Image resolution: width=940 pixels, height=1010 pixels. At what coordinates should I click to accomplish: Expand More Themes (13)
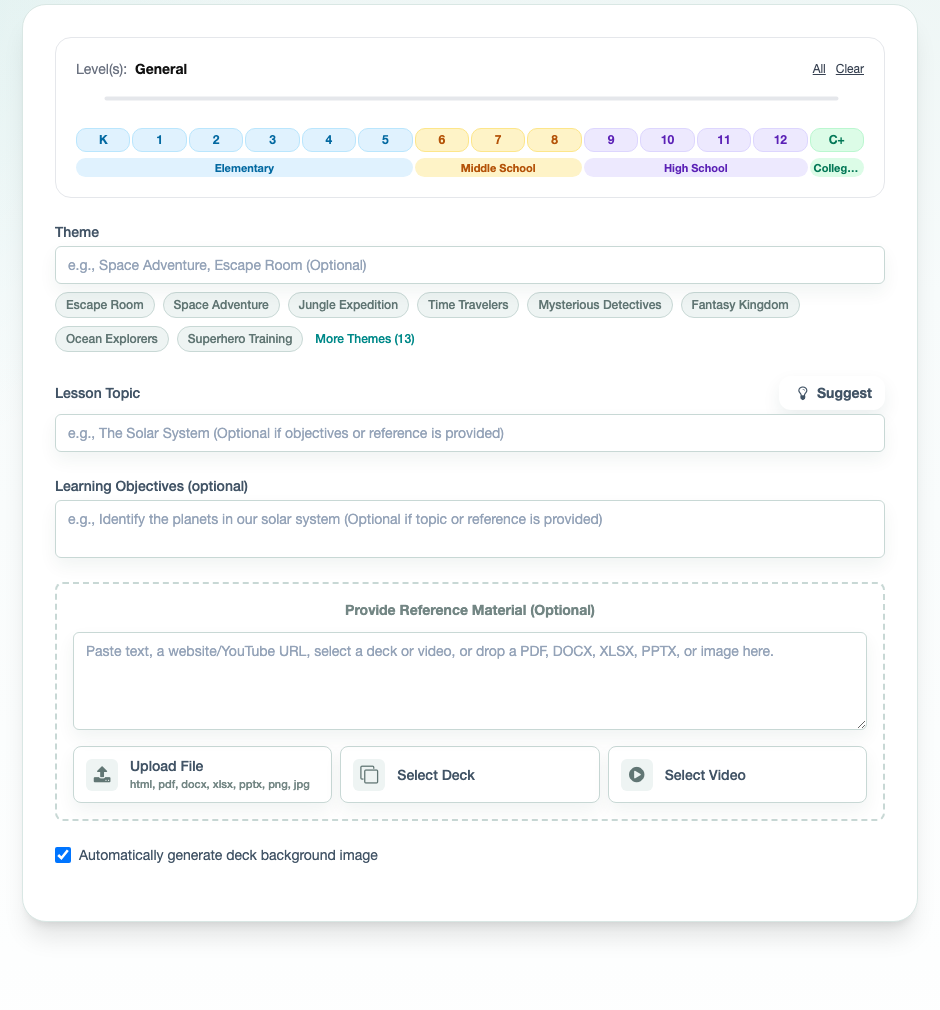coord(364,339)
